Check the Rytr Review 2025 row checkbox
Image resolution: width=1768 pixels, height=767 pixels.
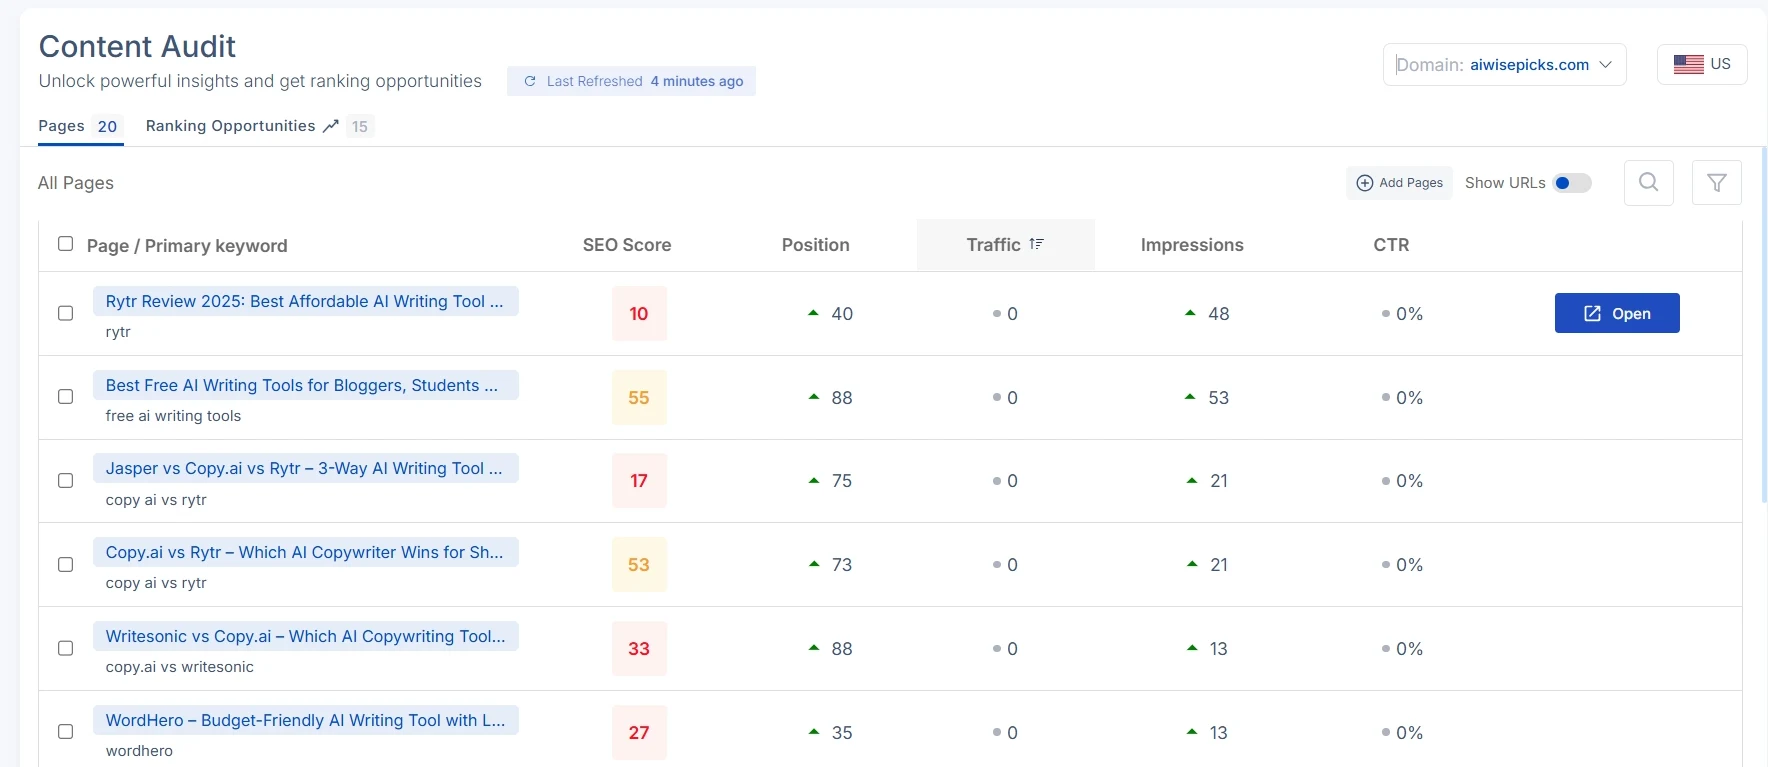coord(66,313)
